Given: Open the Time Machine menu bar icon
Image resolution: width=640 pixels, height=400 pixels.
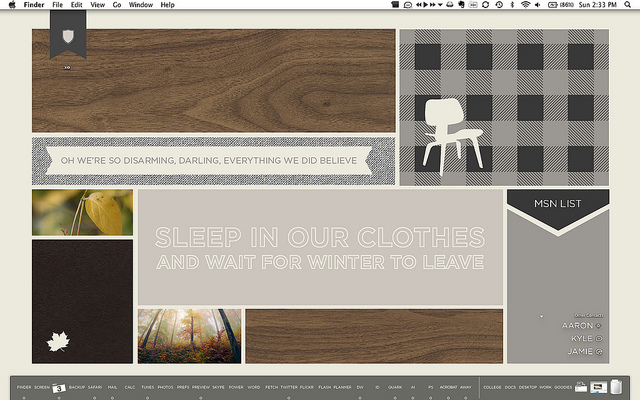Looking at the screenshot, I should pos(499,4).
